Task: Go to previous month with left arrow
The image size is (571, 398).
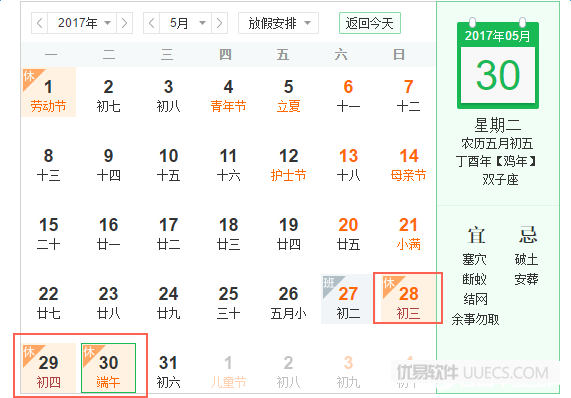Action: [151, 23]
